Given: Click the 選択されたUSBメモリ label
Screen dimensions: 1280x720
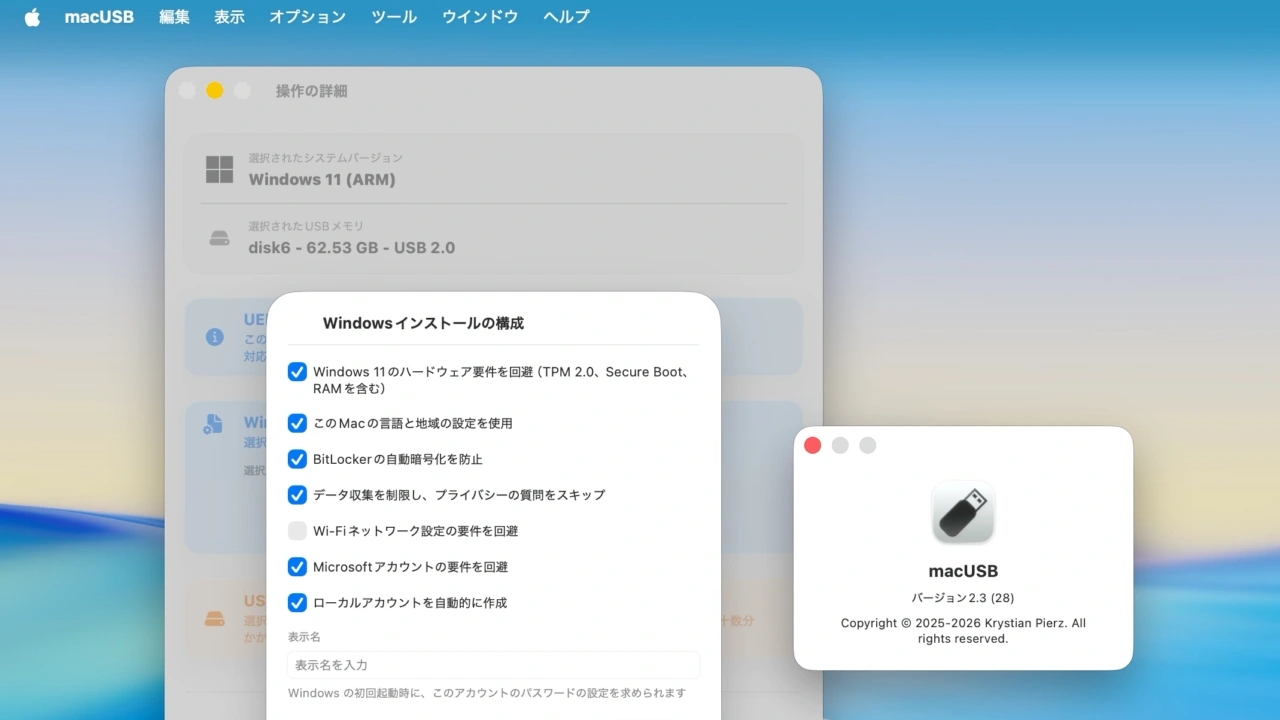Looking at the screenshot, I should 306,226.
